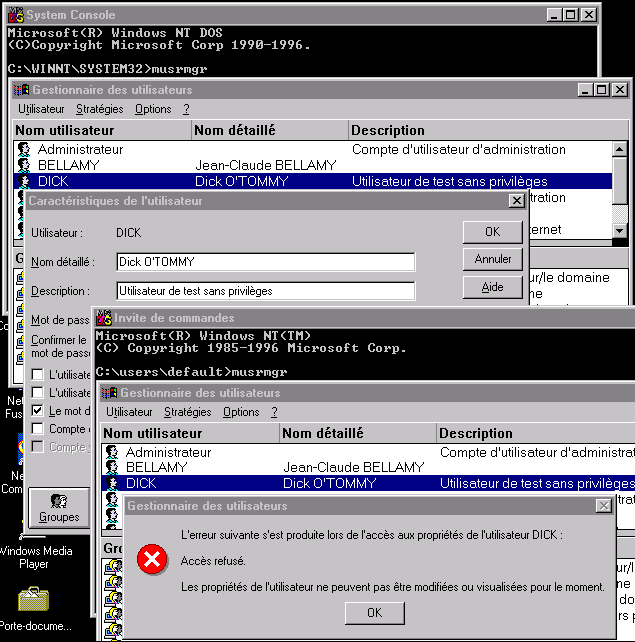Click OK in the Accès refusé error dialog
Screen dimensions: 635x642
click(x=375, y=613)
